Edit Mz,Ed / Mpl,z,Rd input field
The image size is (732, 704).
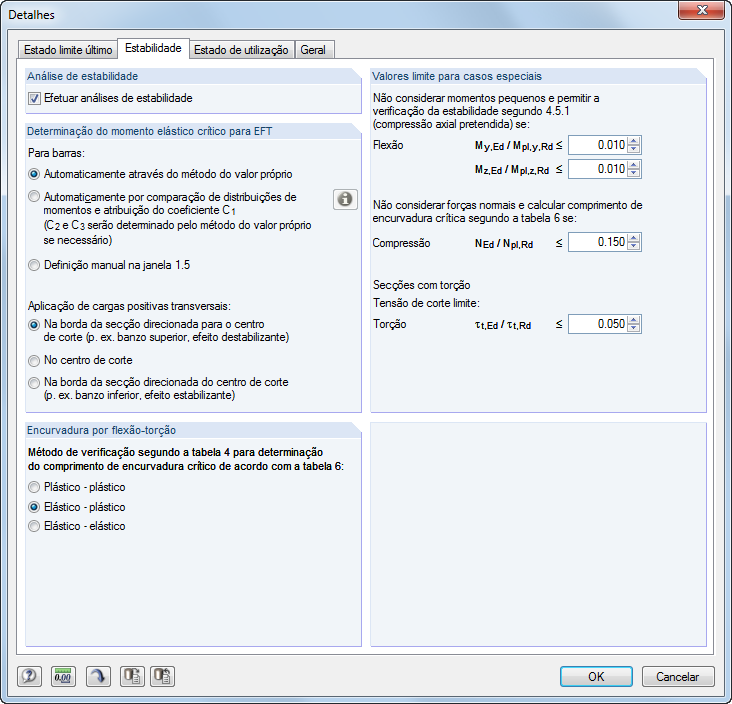click(x=598, y=169)
